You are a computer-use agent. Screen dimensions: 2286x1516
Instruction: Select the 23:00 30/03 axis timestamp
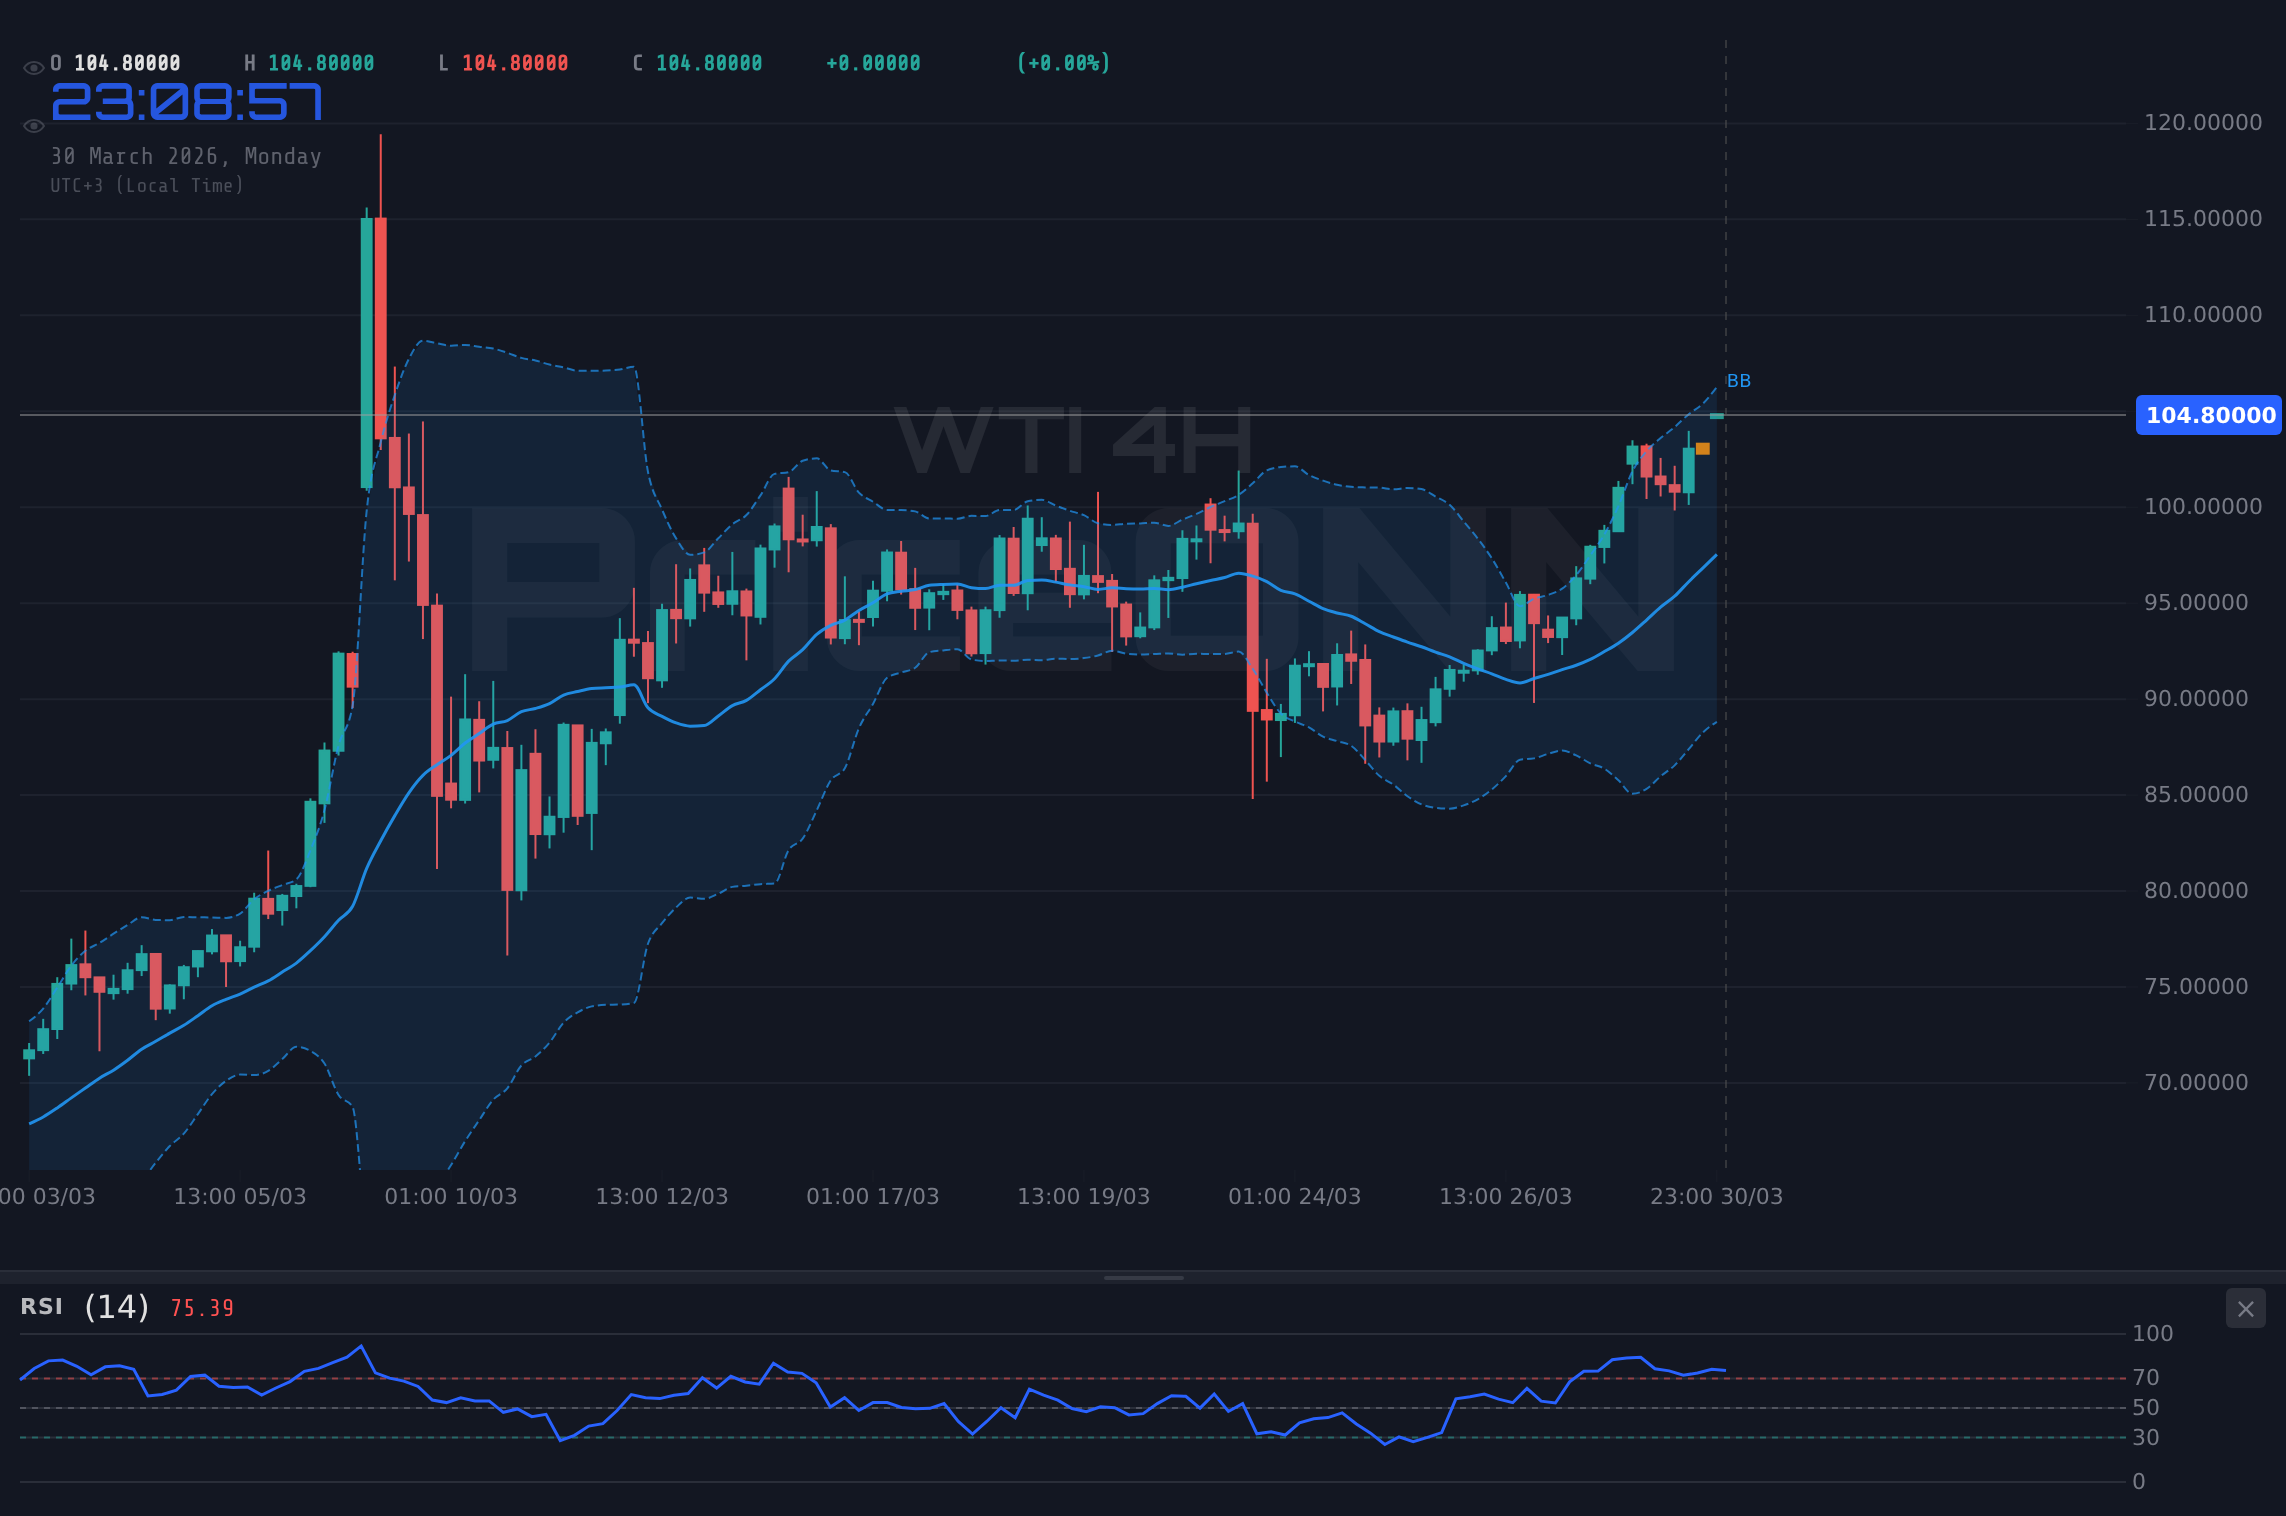click(1717, 1196)
